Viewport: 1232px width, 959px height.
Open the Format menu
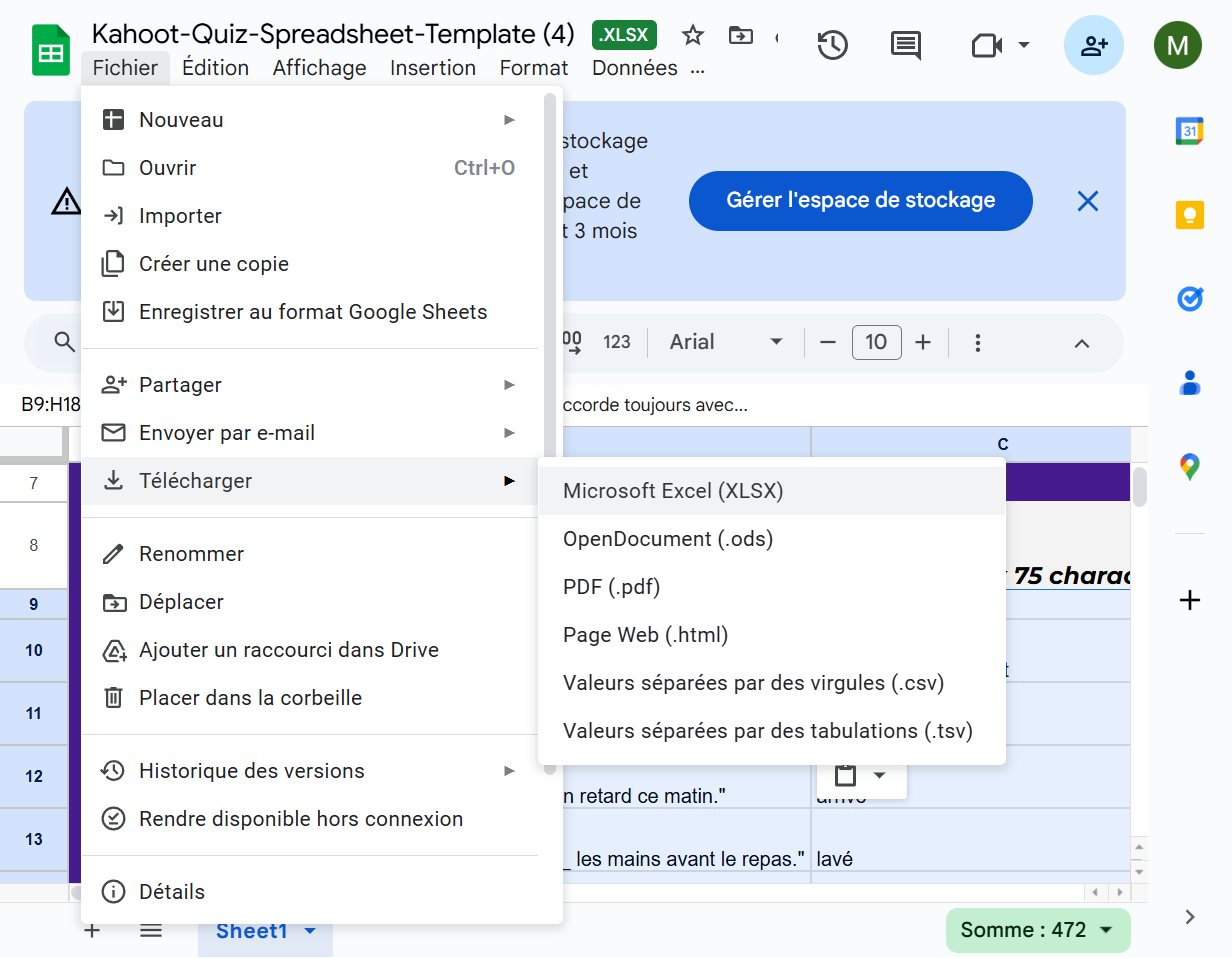(534, 68)
